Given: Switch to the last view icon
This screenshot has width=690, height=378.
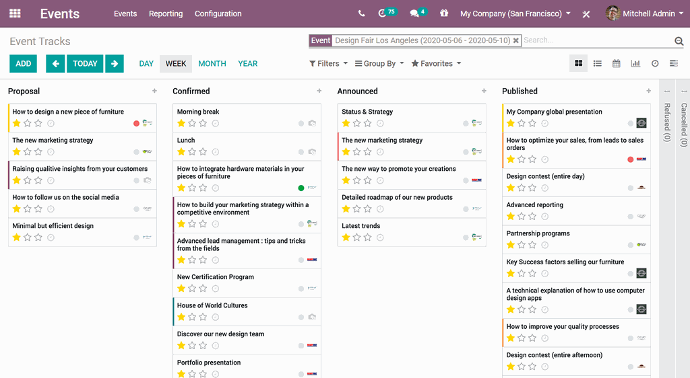Looking at the screenshot, I should [674, 63].
